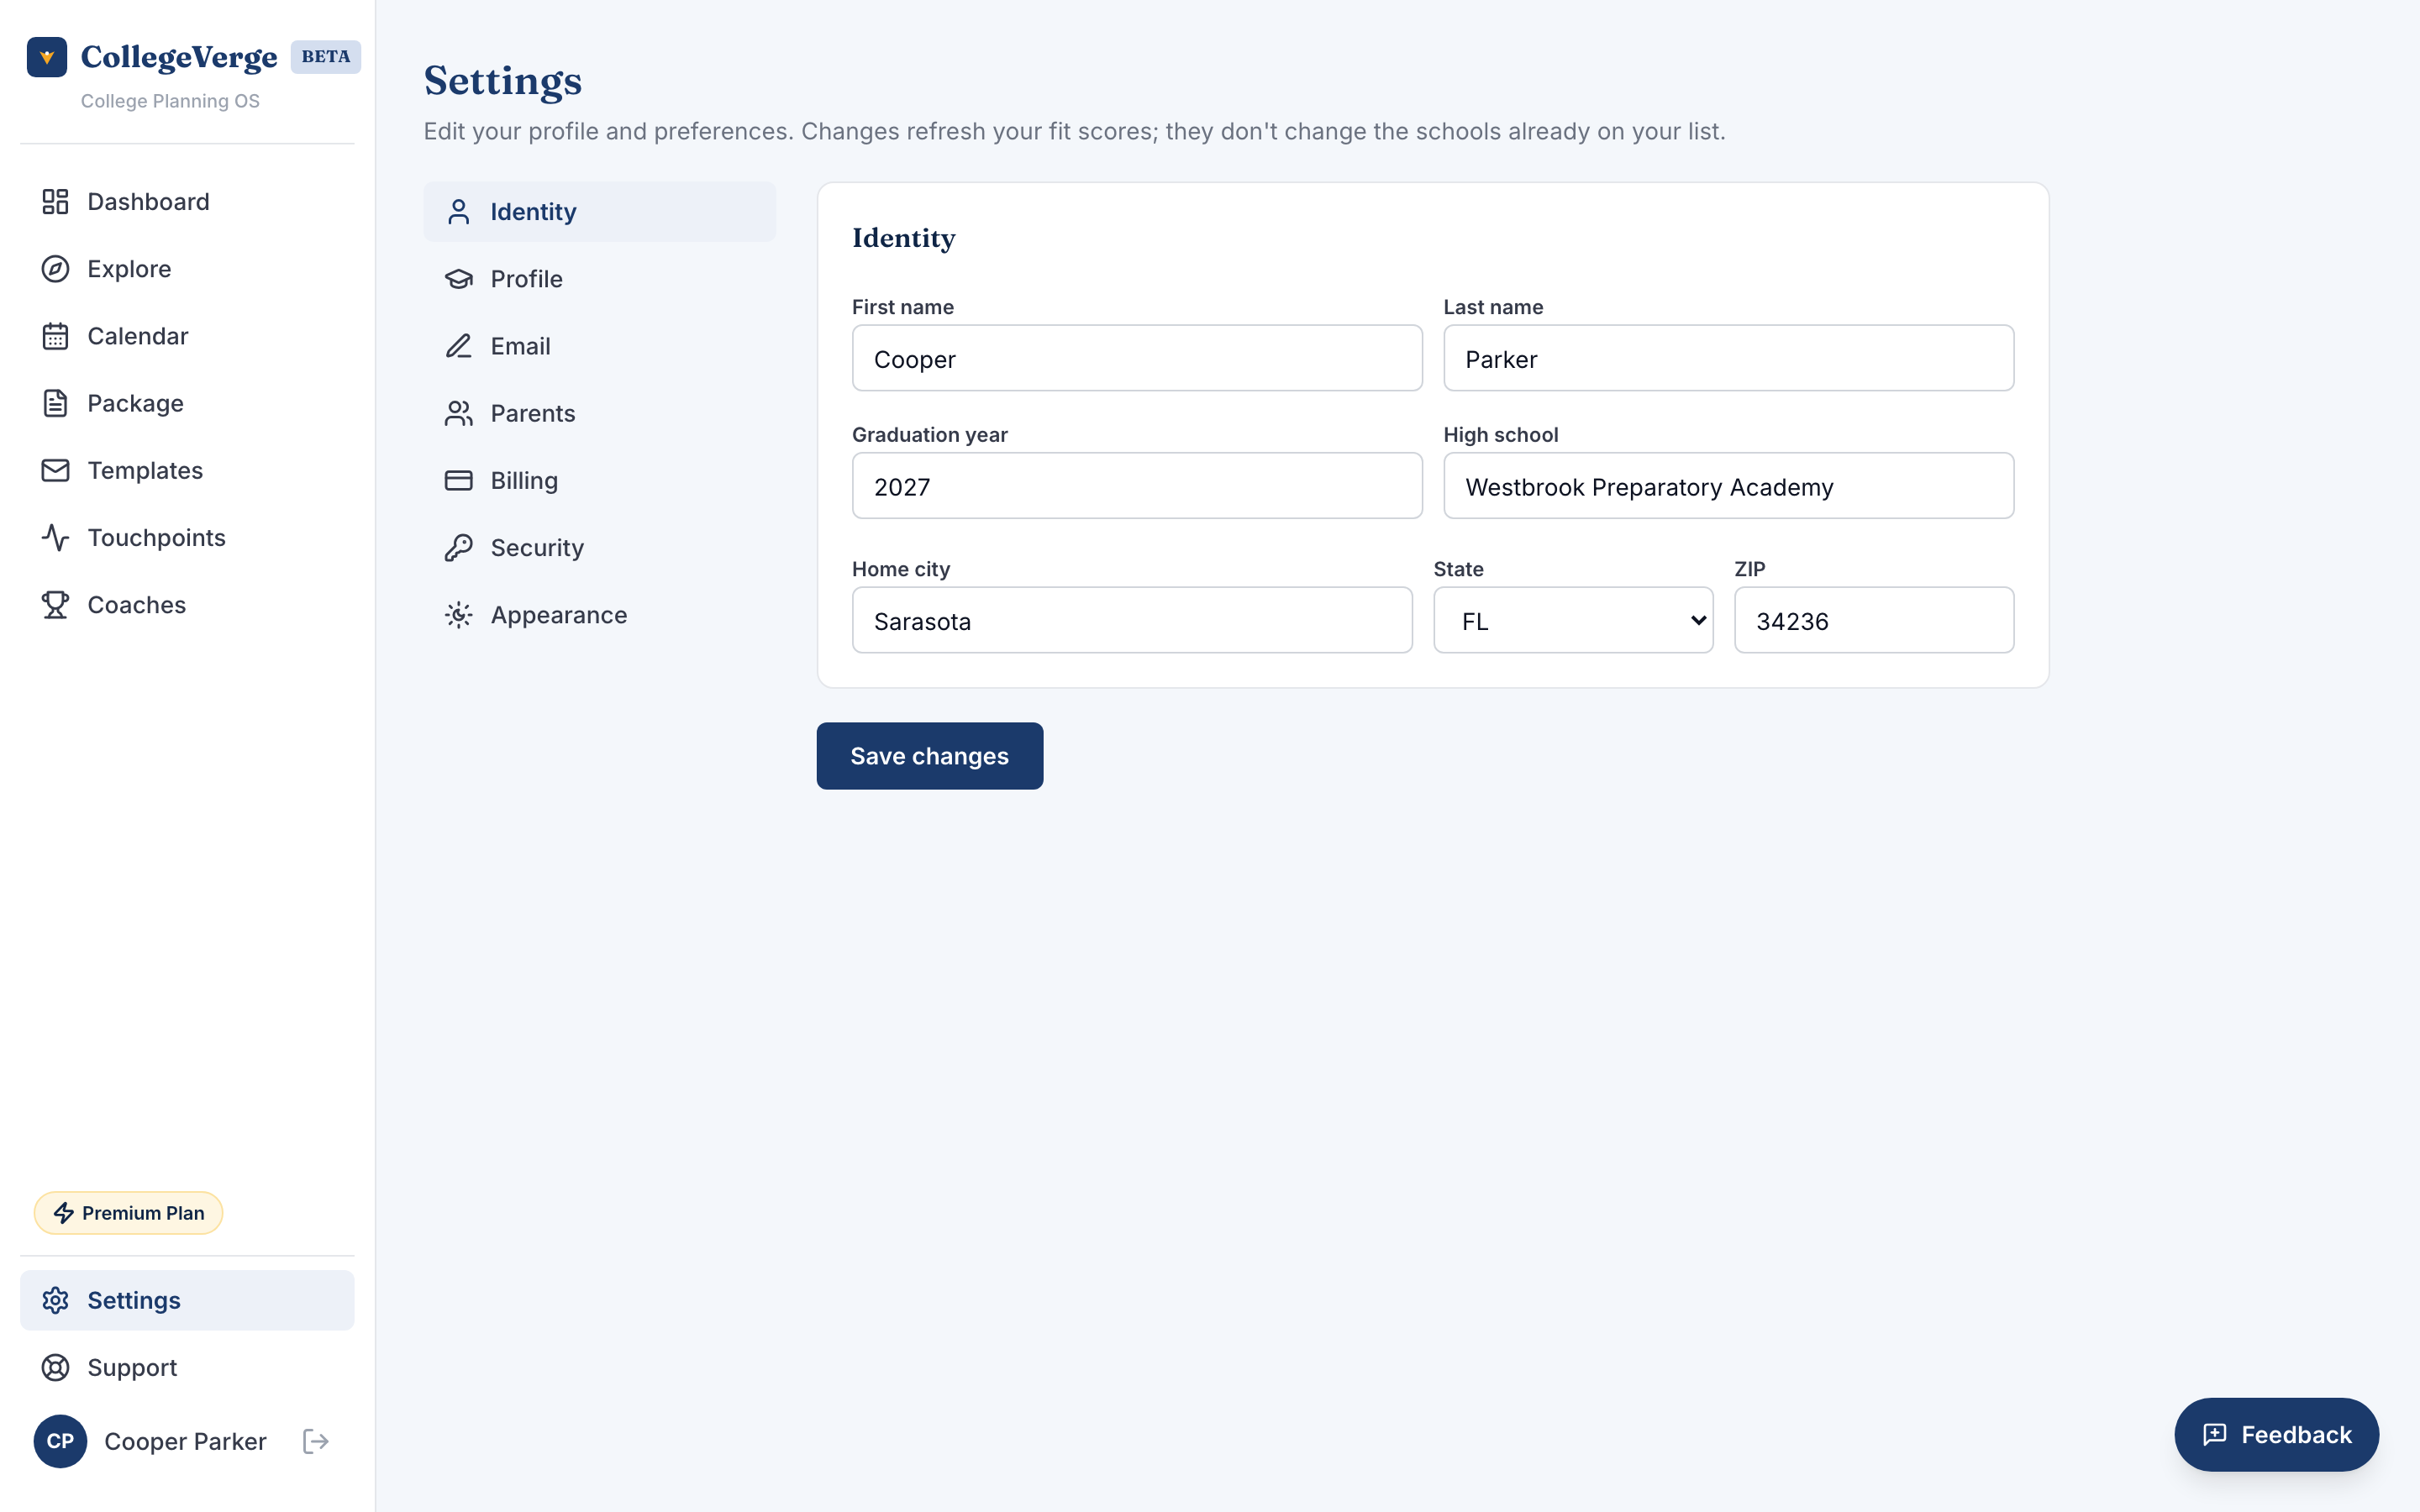Click the Security key icon
2420x1512 pixels.
[x=458, y=548]
